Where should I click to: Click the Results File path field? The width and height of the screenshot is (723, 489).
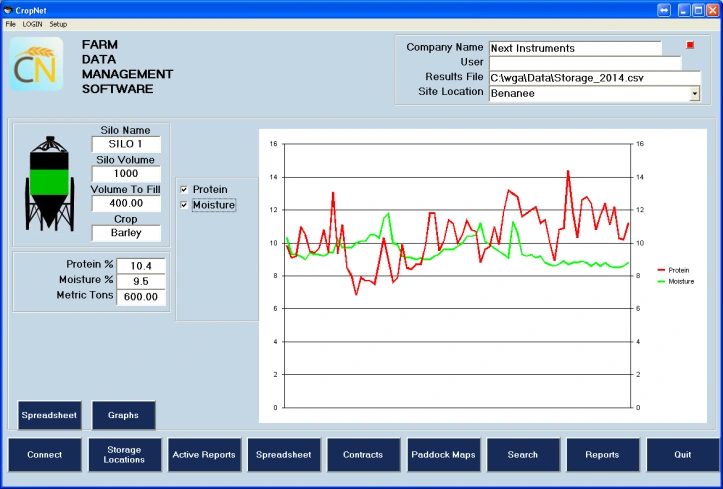pyautogui.click(x=594, y=78)
